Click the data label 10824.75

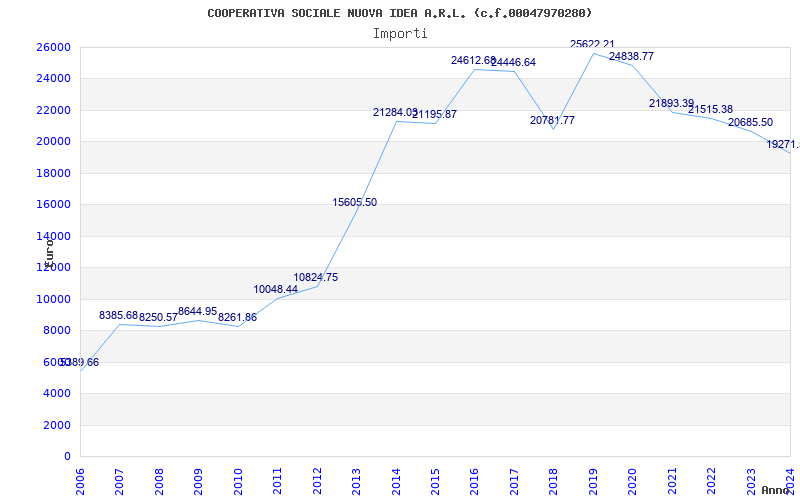tap(315, 278)
